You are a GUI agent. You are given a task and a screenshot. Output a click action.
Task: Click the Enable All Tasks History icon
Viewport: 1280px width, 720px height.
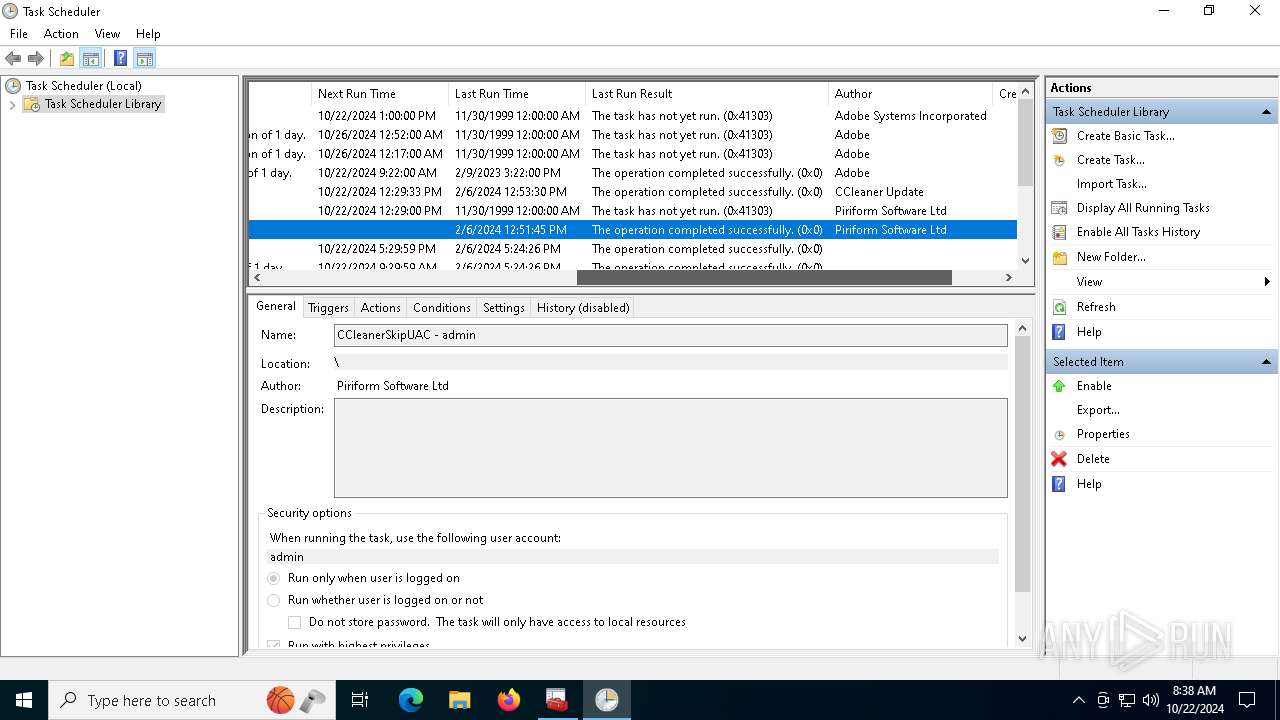tap(1059, 232)
